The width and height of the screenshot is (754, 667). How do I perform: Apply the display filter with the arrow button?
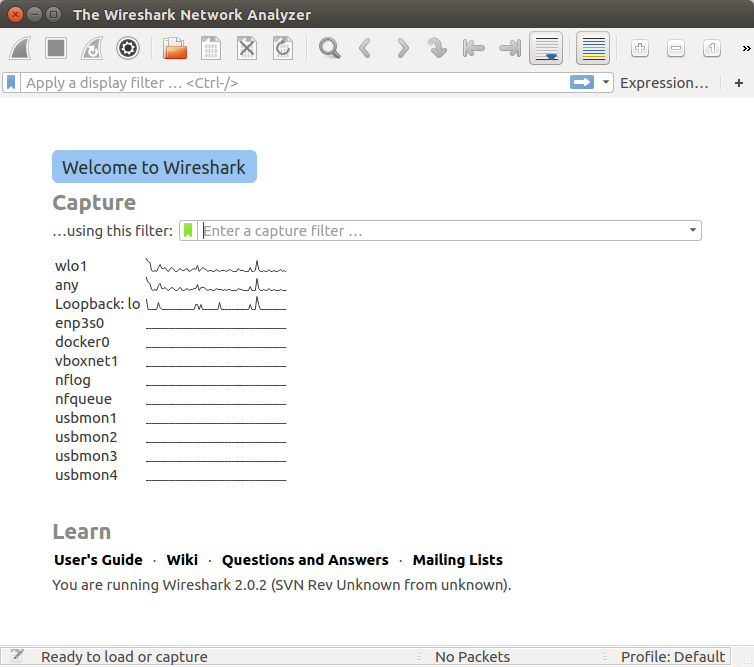pos(582,82)
